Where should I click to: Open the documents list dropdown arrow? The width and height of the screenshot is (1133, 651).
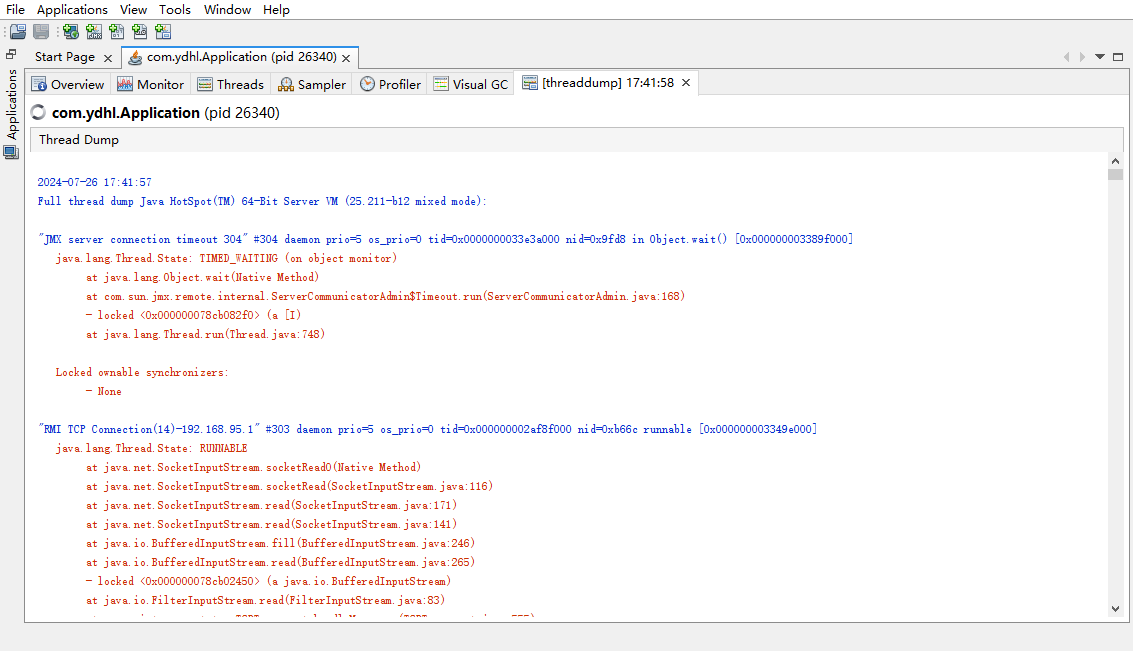[x=1101, y=57]
